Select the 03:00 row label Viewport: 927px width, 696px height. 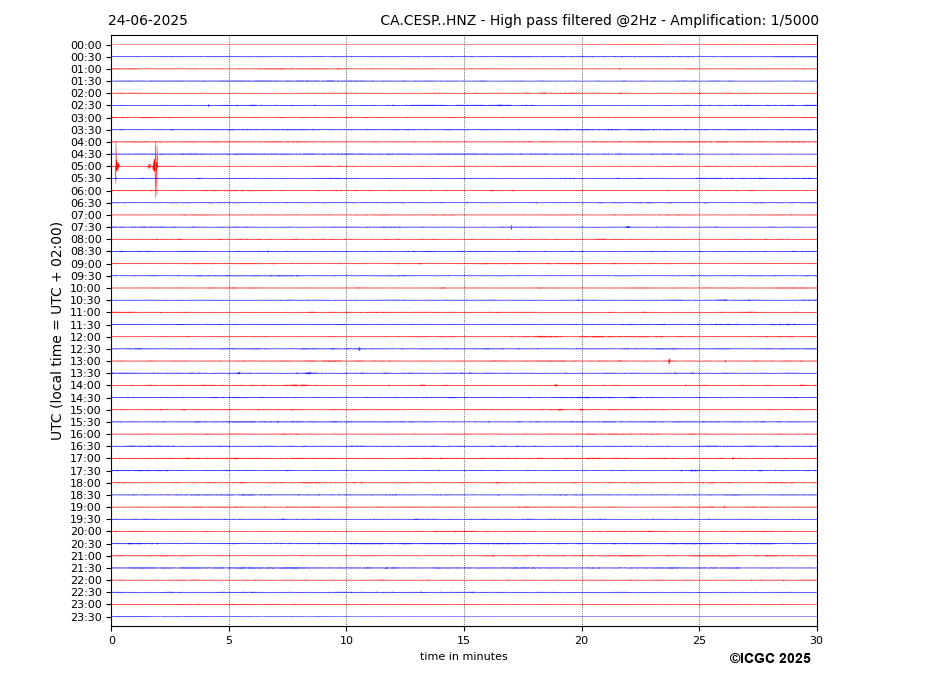pos(86,118)
